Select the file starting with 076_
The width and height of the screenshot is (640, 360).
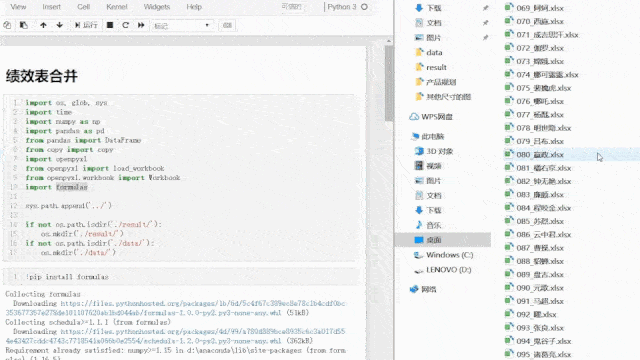click(540, 102)
